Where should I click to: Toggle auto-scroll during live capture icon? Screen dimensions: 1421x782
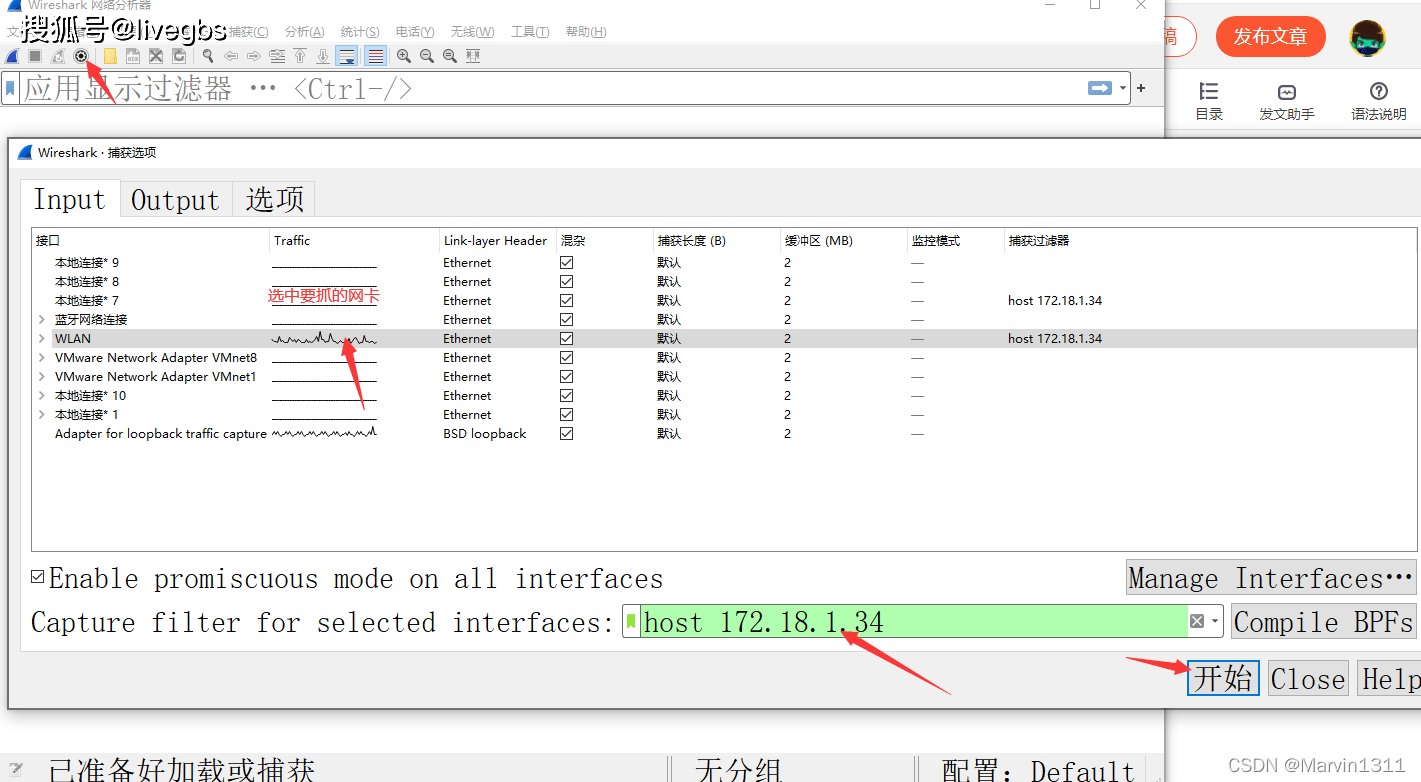(x=347, y=56)
